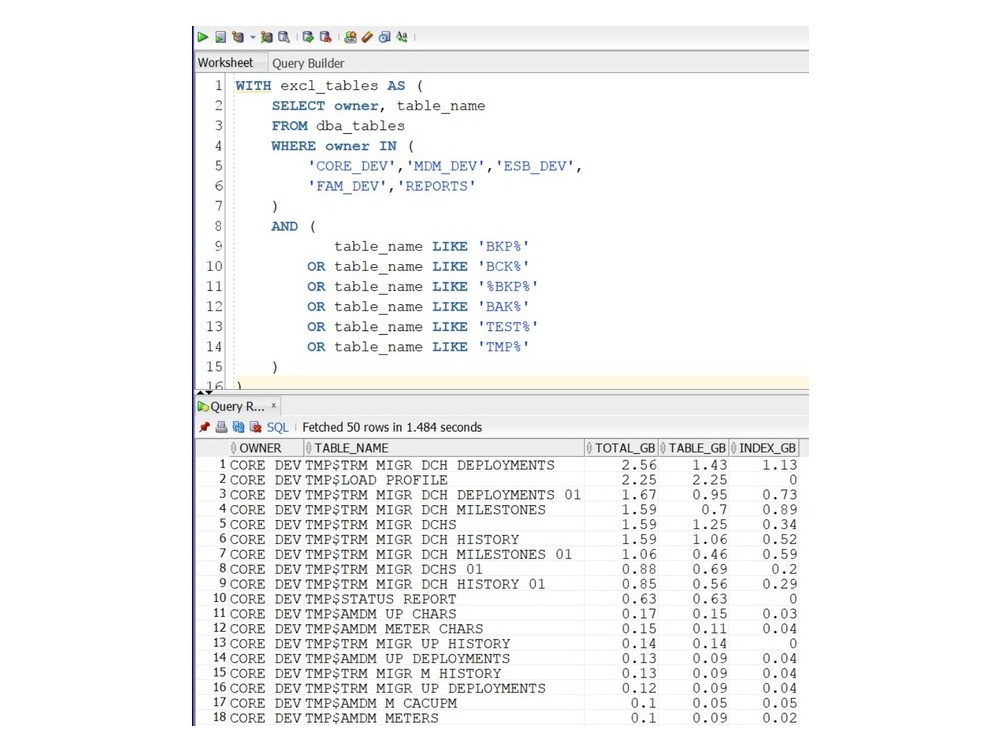The image size is (1000, 750).
Task: Click the Commit icon
Action: point(308,37)
